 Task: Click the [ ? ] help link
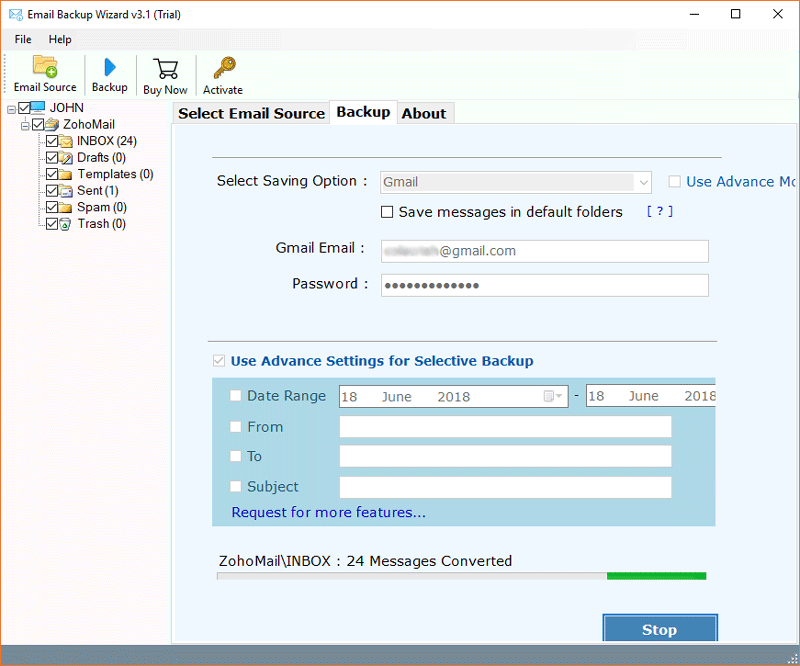coord(660,211)
